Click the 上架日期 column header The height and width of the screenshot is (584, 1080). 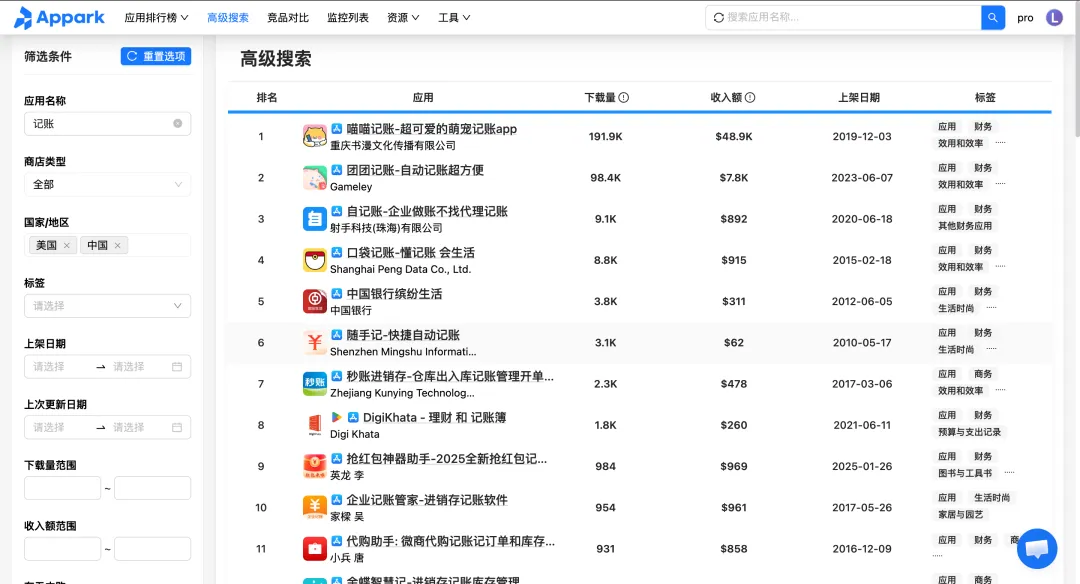pyautogui.click(x=858, y=98)
